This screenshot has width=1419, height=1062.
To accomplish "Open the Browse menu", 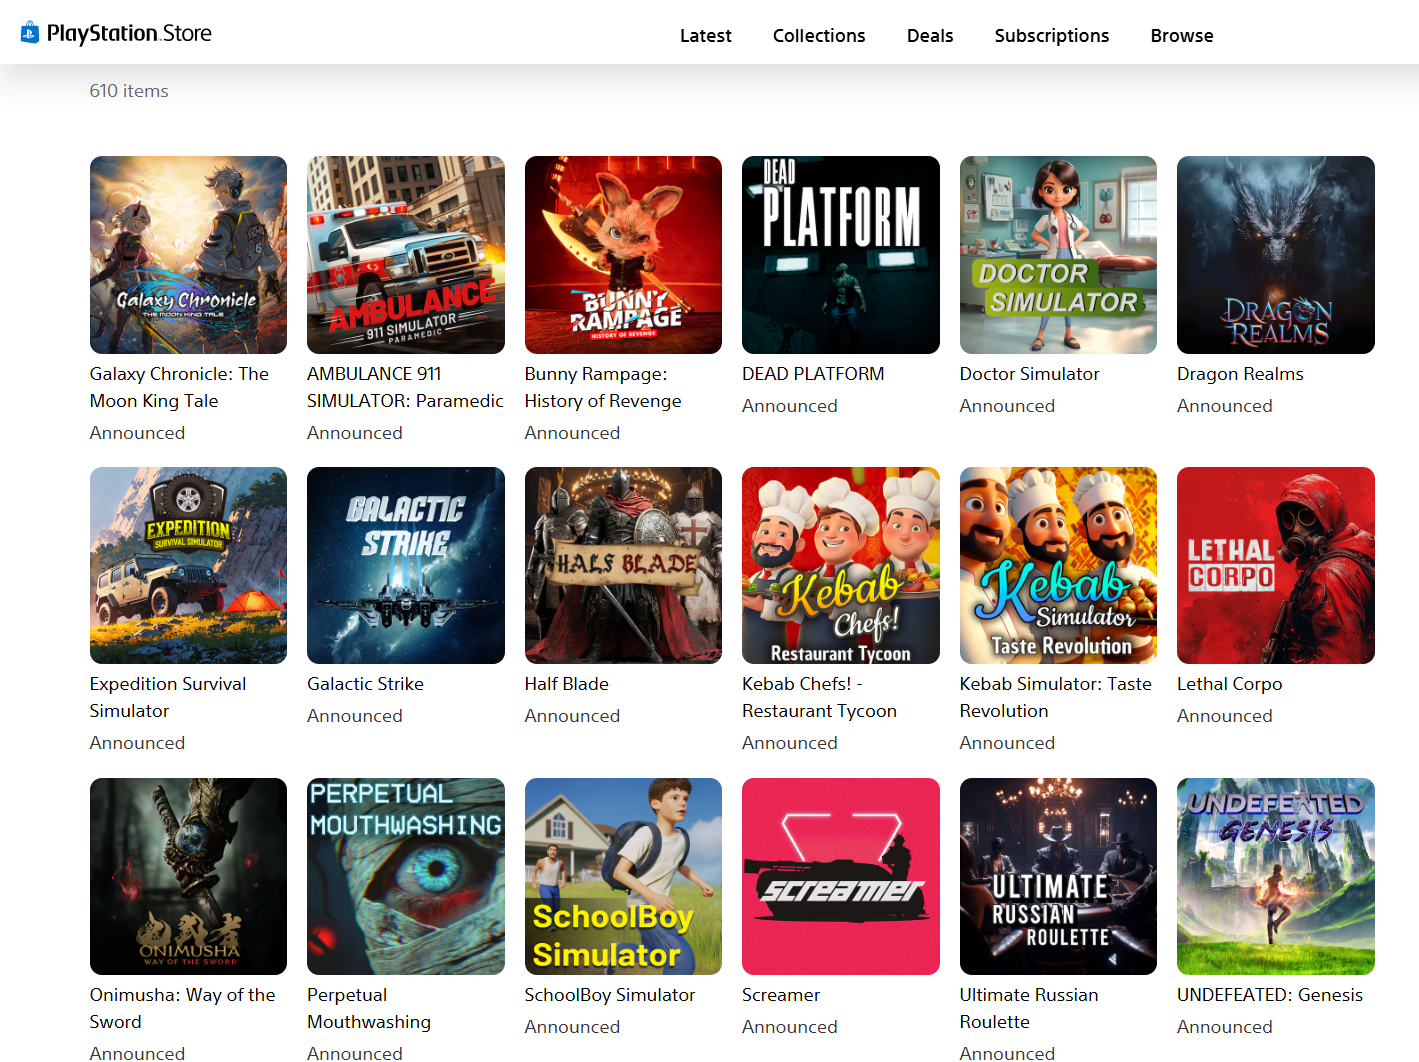I will 1181,35.
